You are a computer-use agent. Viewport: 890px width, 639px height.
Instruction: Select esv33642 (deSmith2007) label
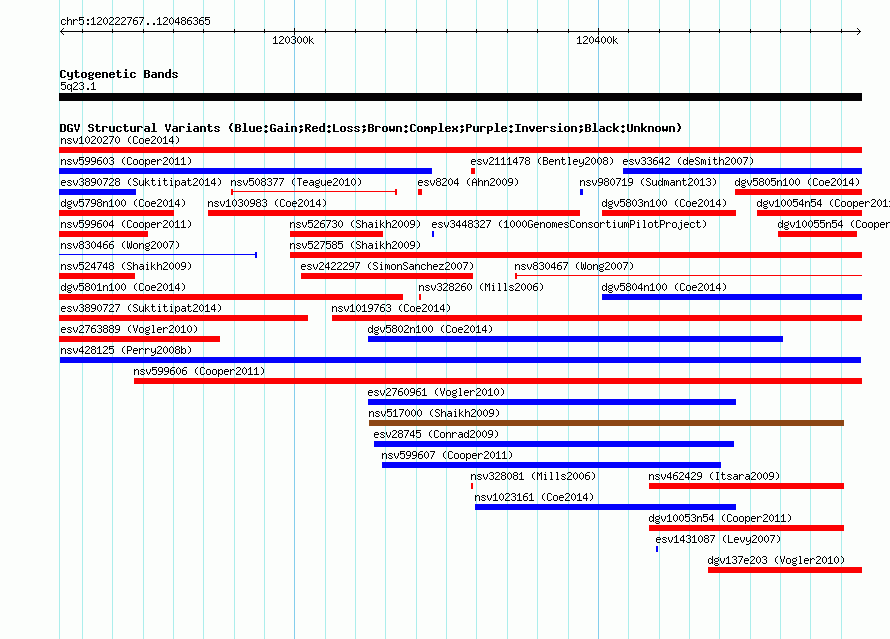(688, 161)
